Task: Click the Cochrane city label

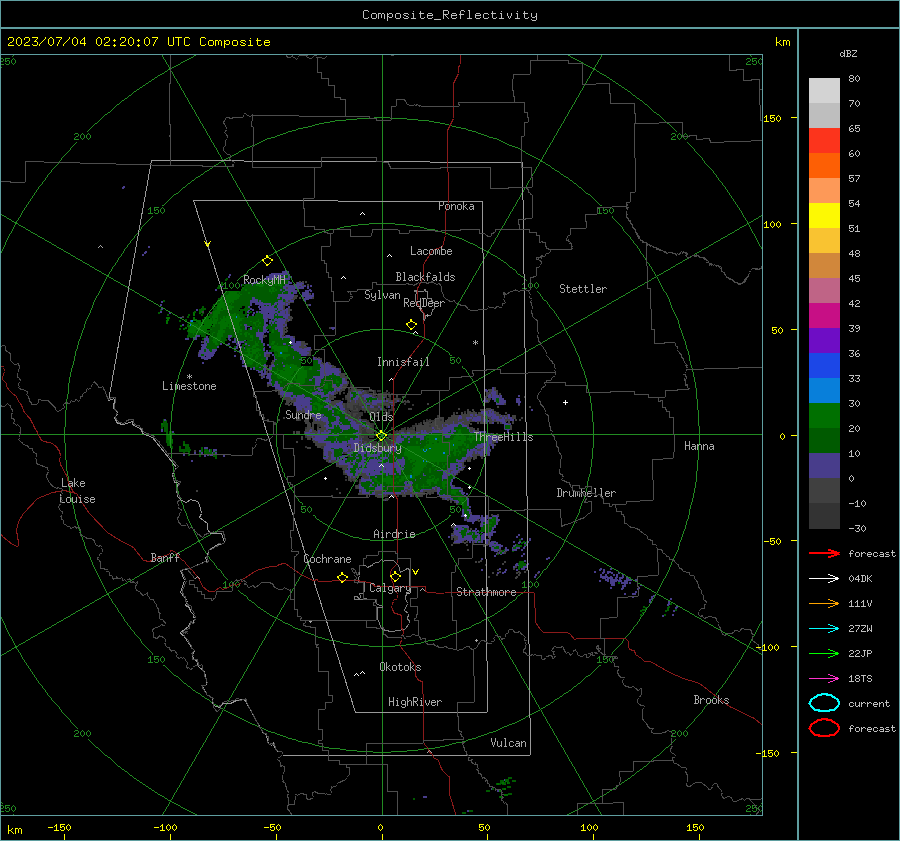Action: click(x=327, y=559)
